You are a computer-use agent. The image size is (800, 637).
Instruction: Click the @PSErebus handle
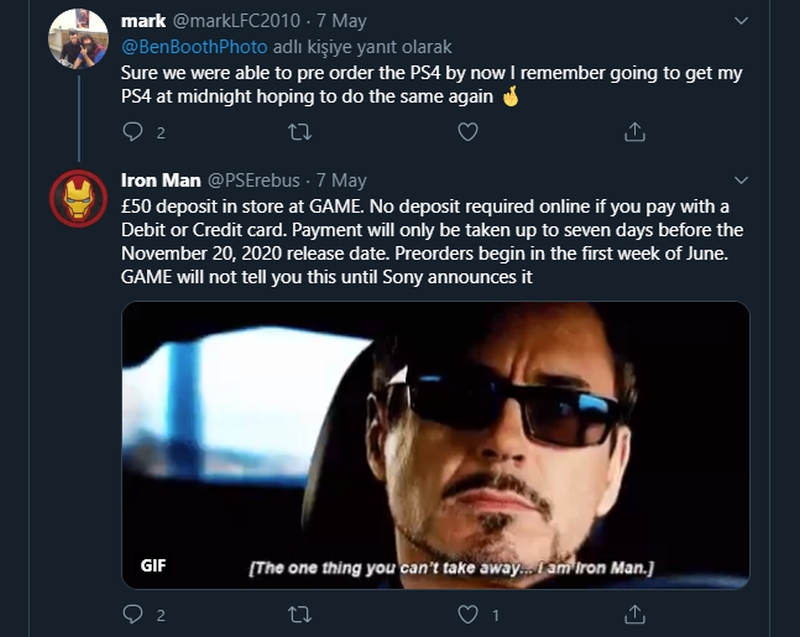point(254,181)
